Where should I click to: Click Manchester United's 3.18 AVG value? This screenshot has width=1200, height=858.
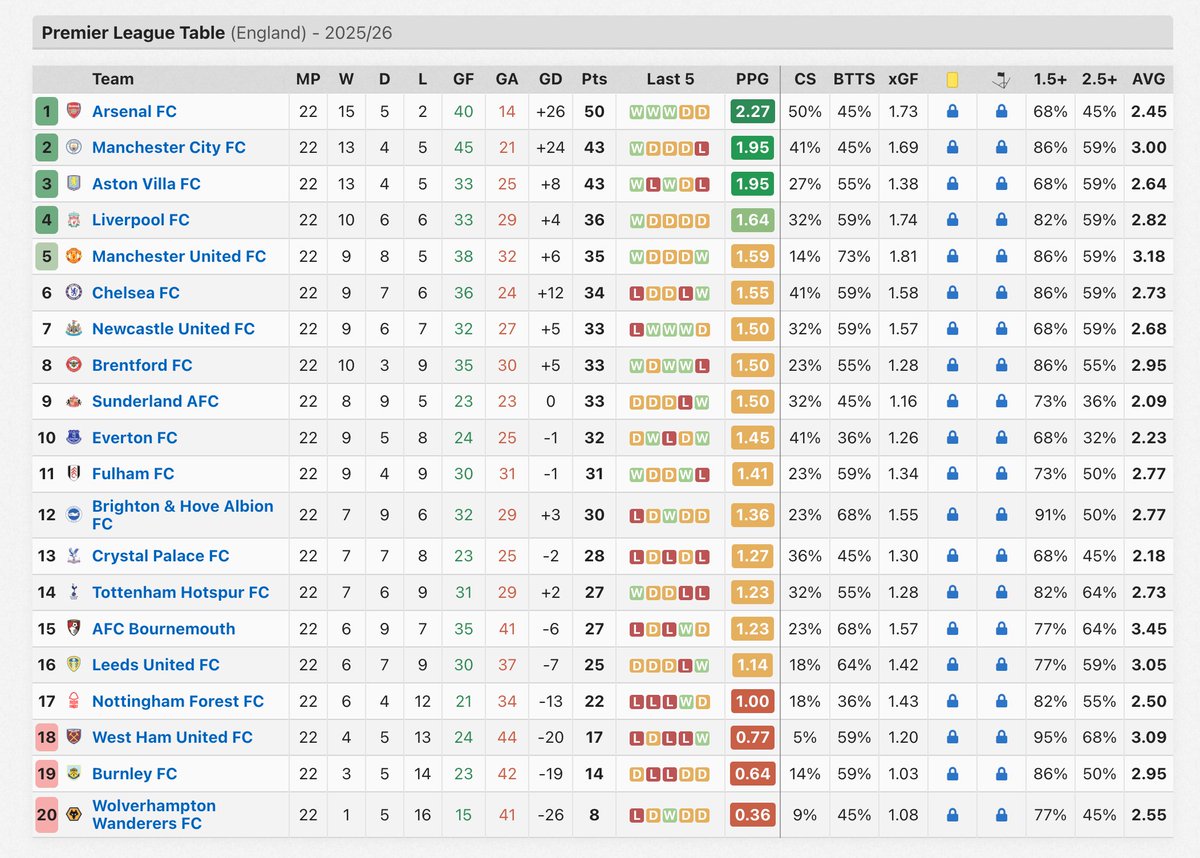pyautogui.click(x=1149, y=256)
